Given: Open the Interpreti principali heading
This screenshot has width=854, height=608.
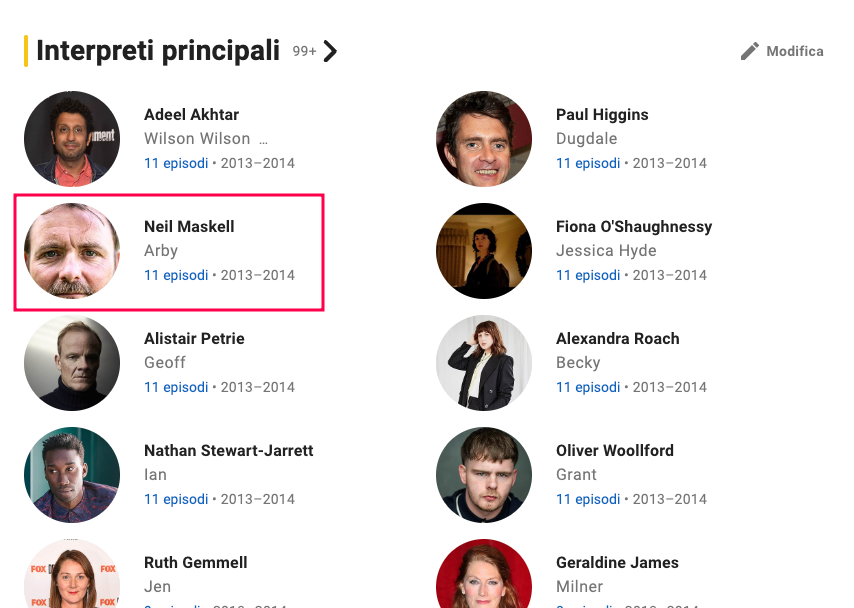Looking at the screenshot, I should [158, 51].
